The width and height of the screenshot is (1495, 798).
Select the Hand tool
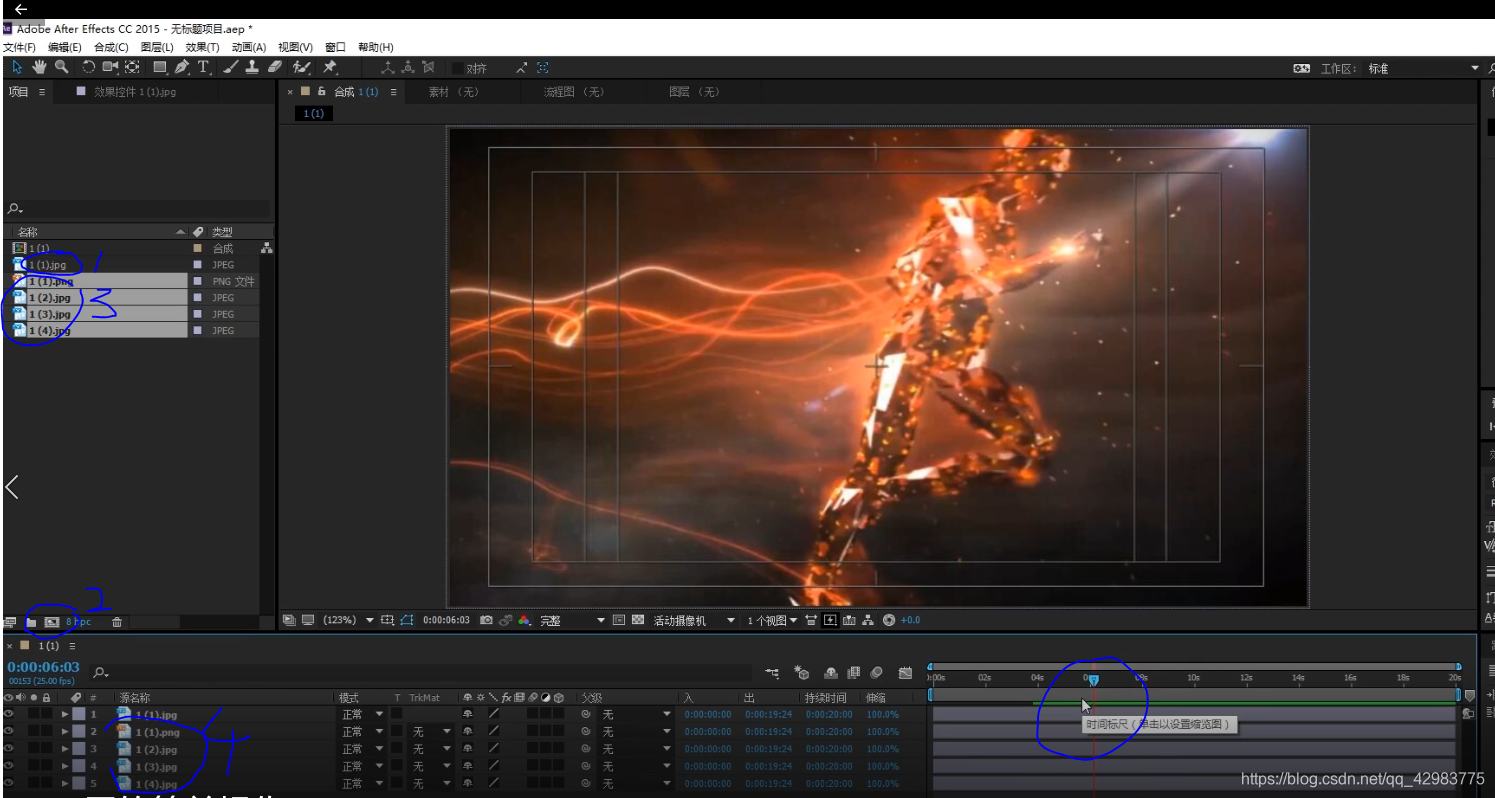tap(40, 67)
